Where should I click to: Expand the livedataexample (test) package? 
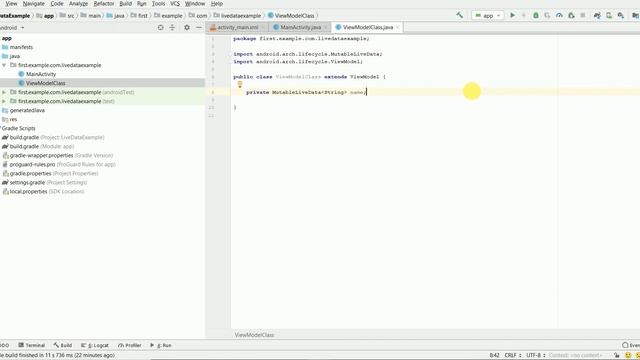4,101
